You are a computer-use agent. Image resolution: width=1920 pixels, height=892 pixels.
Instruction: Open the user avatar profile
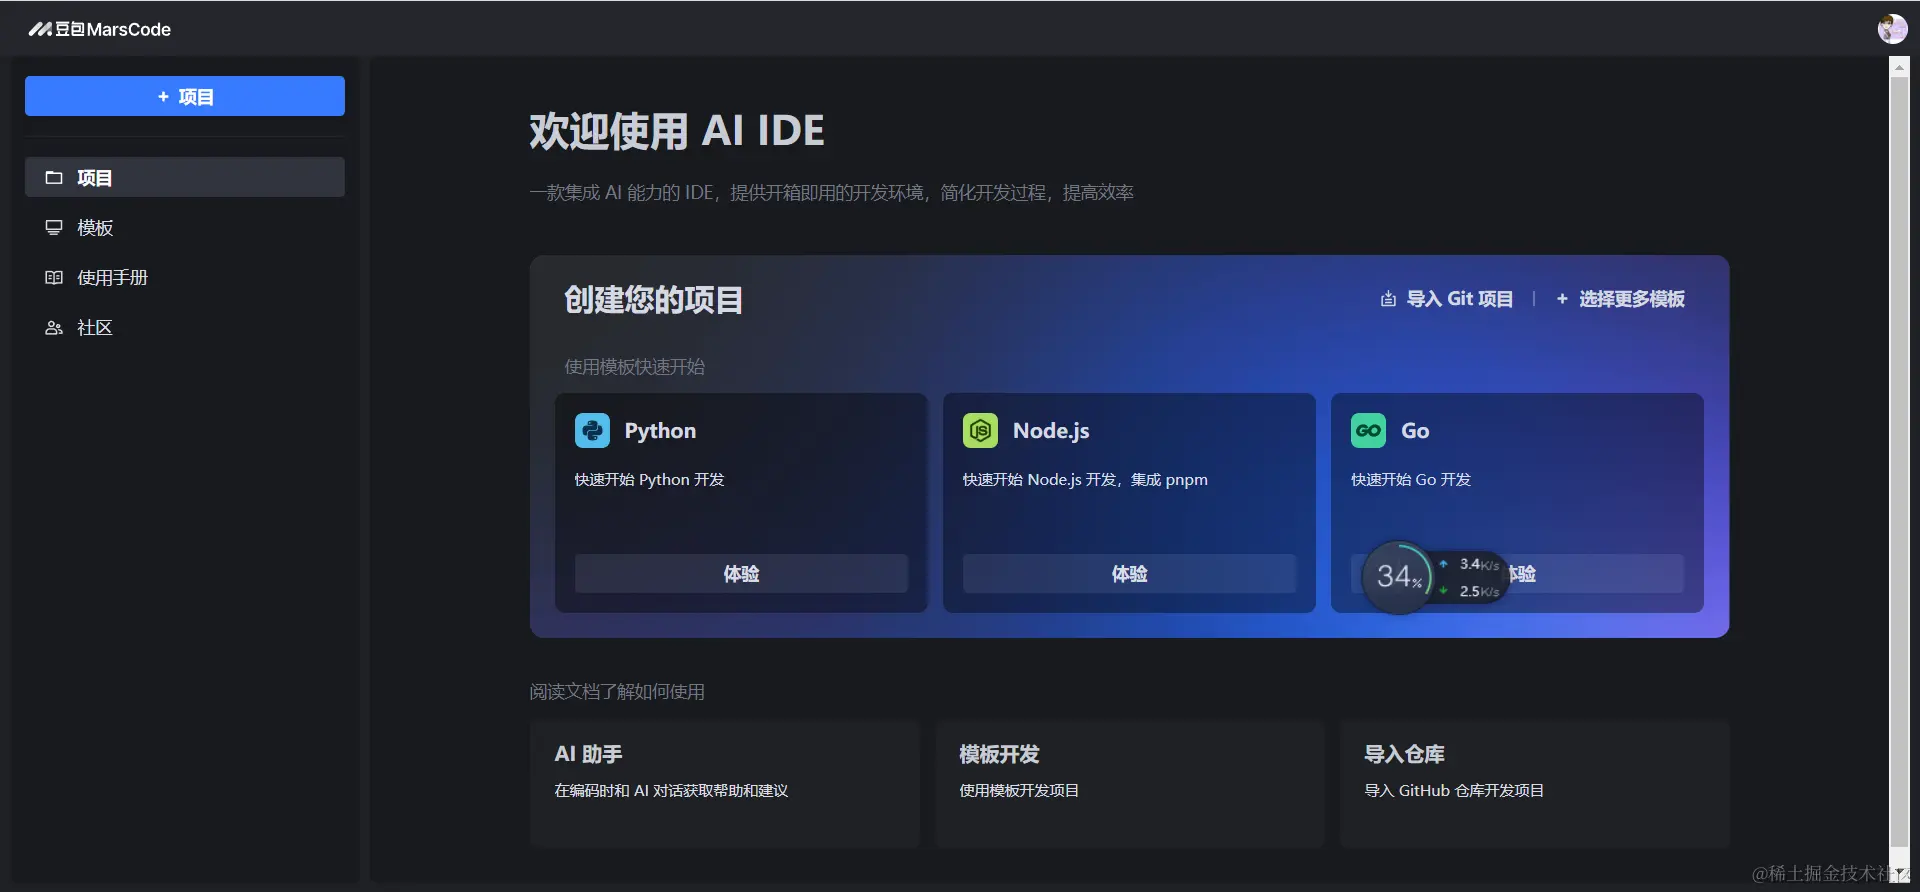(x=1892, y=29)
